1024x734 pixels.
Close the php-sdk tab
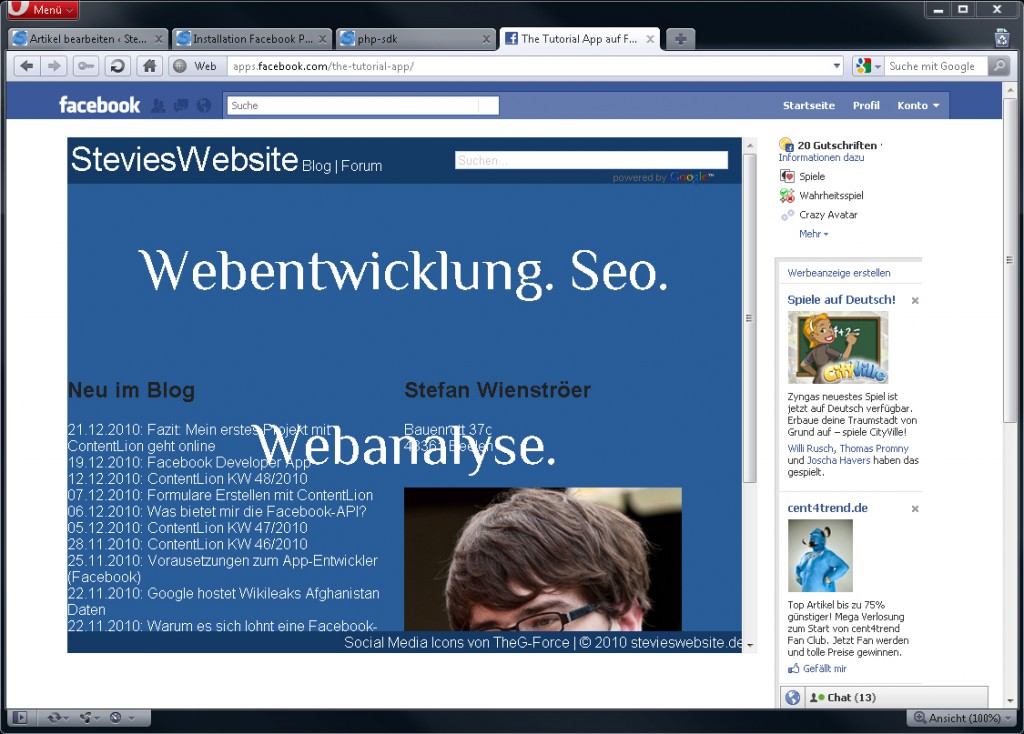487,39
